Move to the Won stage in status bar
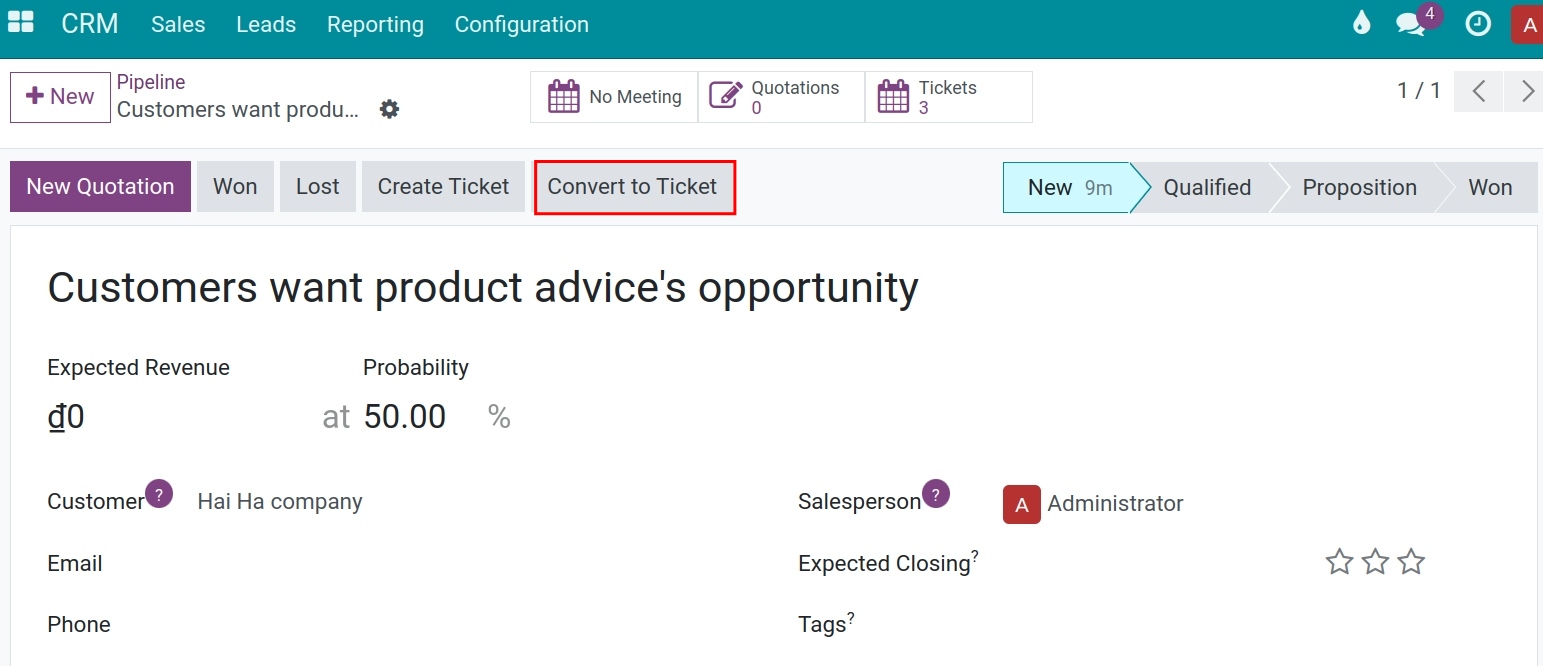The width and height of the screenshot is (1543, 666). 1490,188
